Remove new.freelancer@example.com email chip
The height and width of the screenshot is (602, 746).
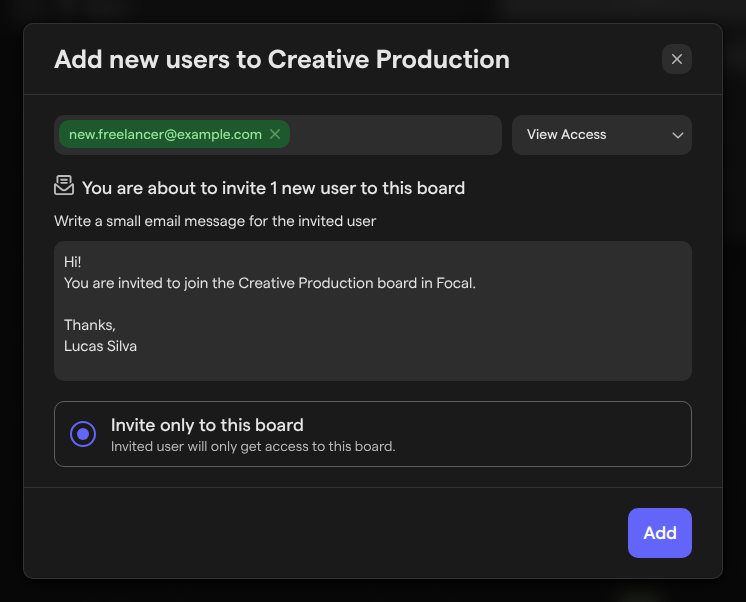[275, 134]
